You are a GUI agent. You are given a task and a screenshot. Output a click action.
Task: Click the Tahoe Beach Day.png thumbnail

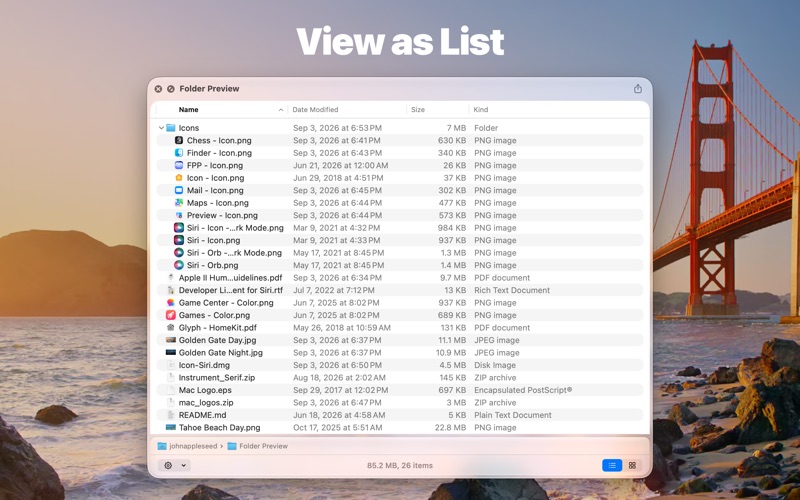171,428
